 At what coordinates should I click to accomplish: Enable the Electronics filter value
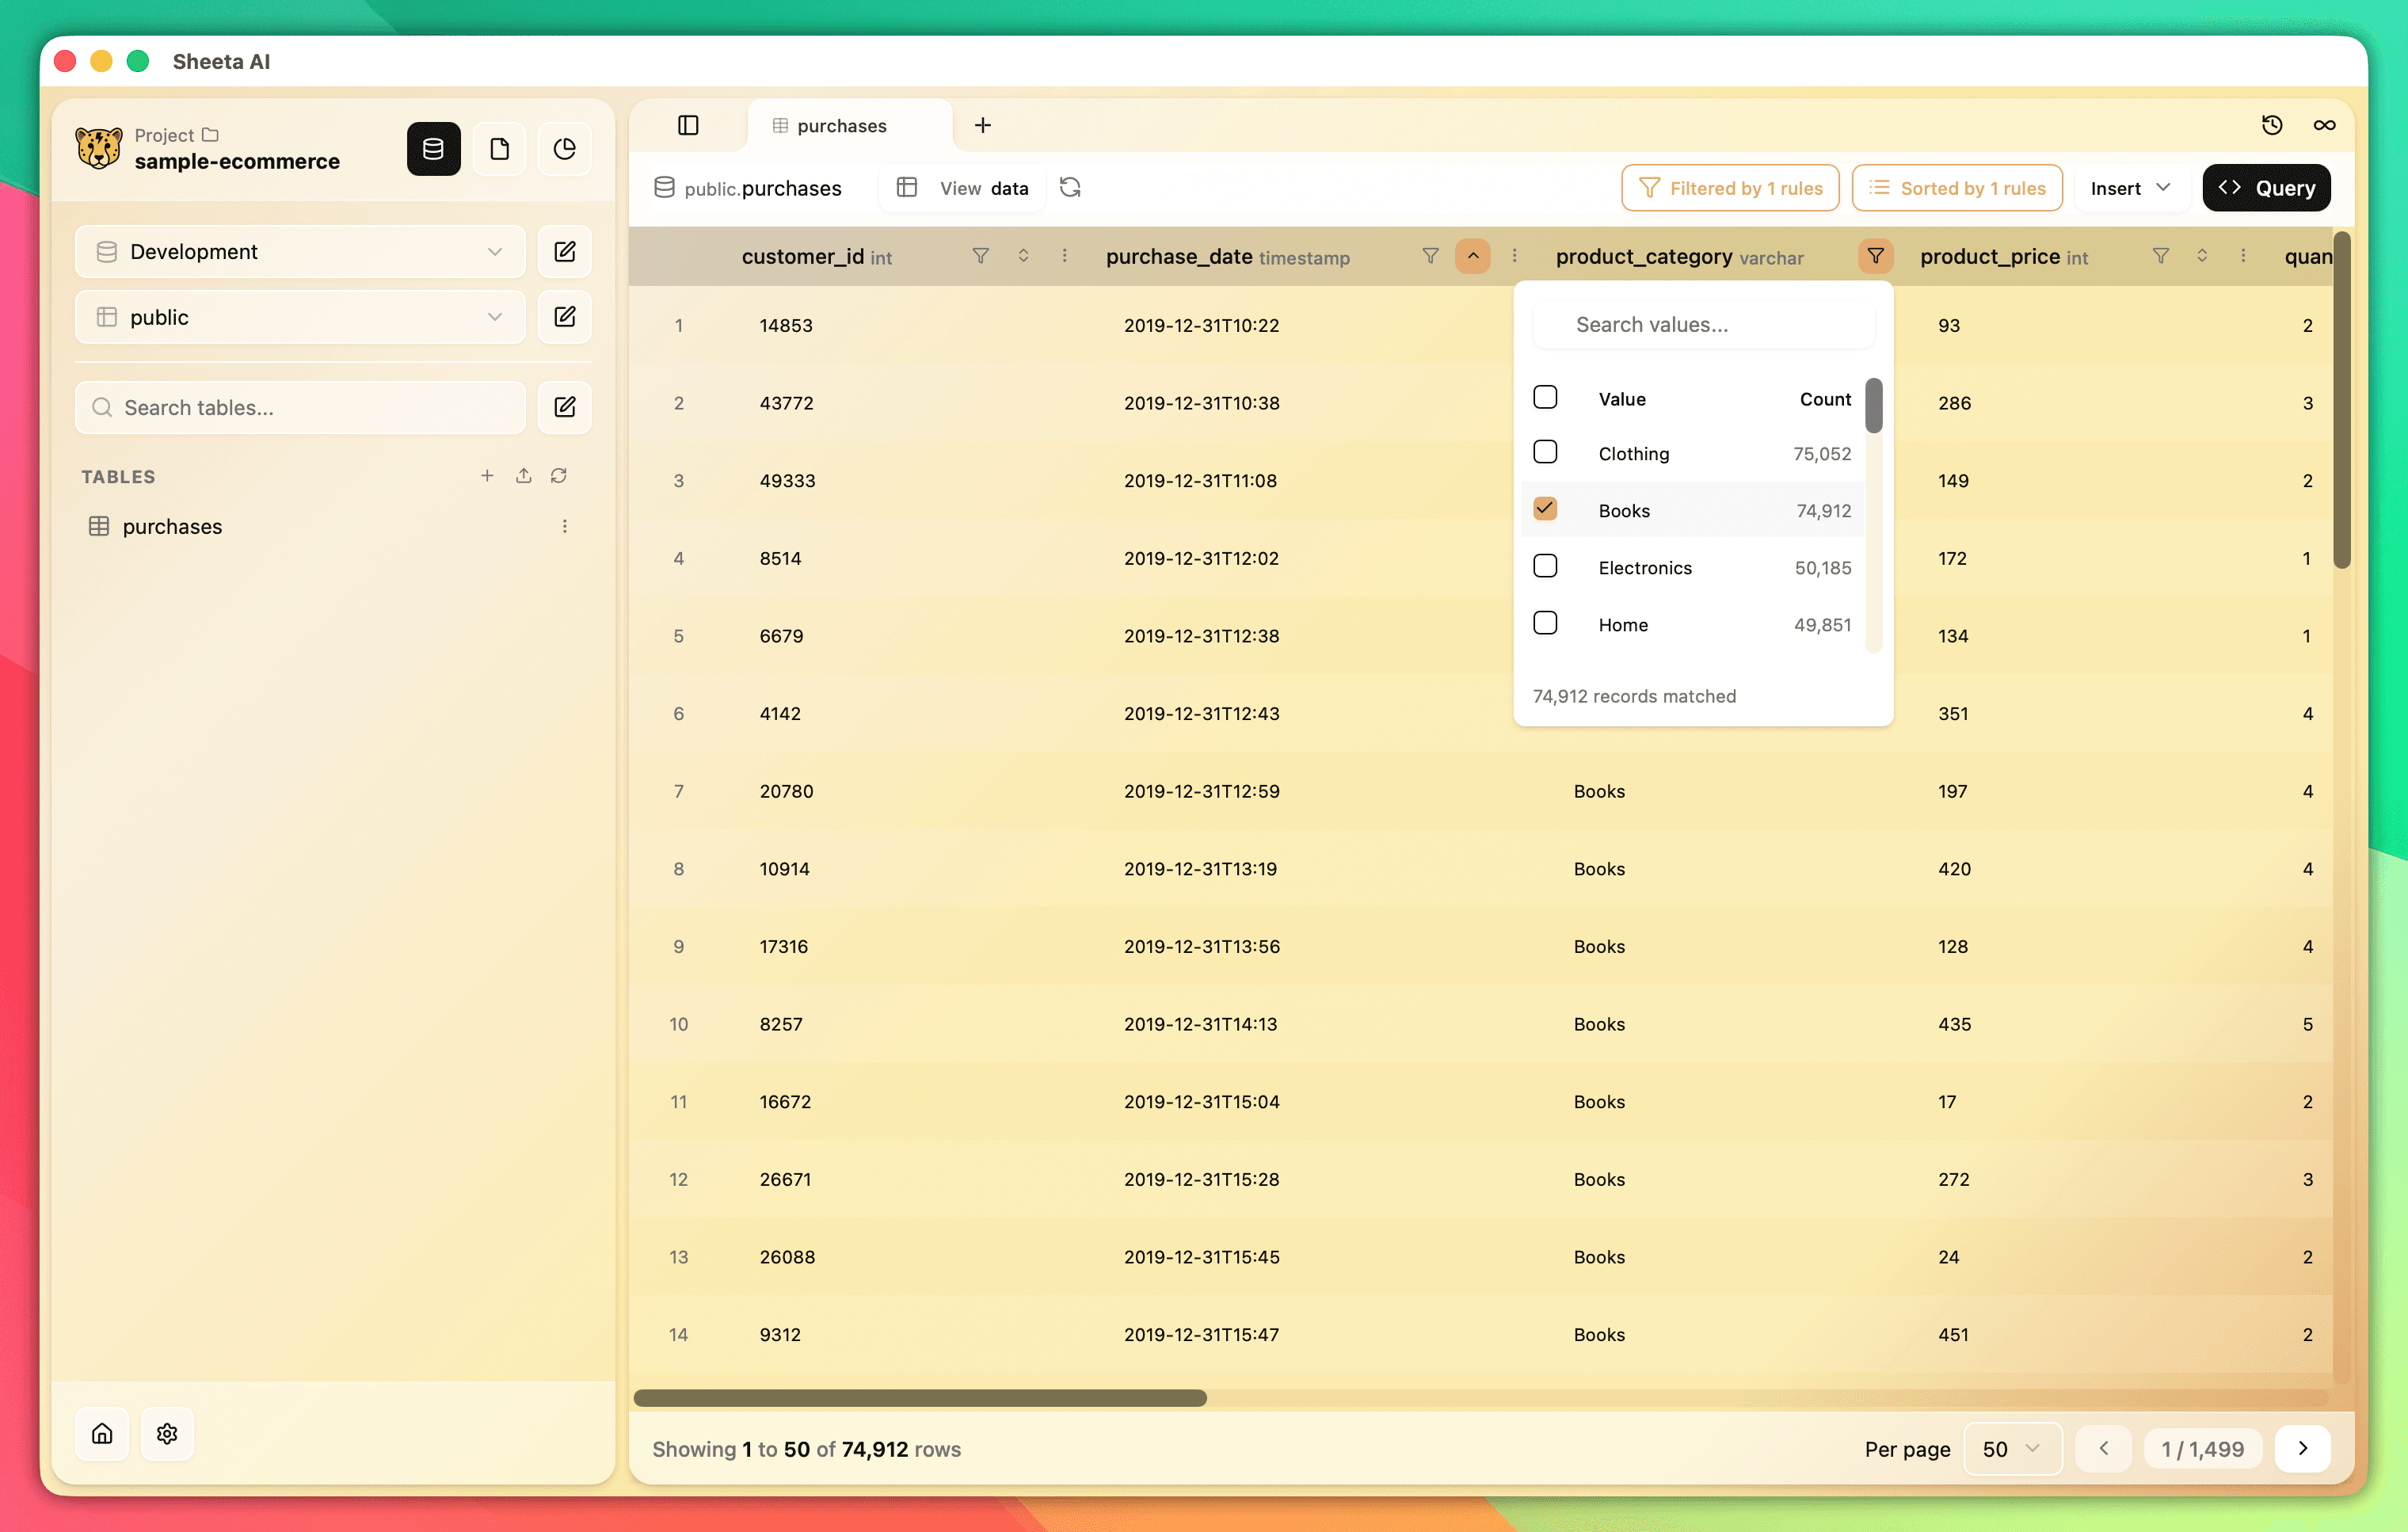[1546, 567]
